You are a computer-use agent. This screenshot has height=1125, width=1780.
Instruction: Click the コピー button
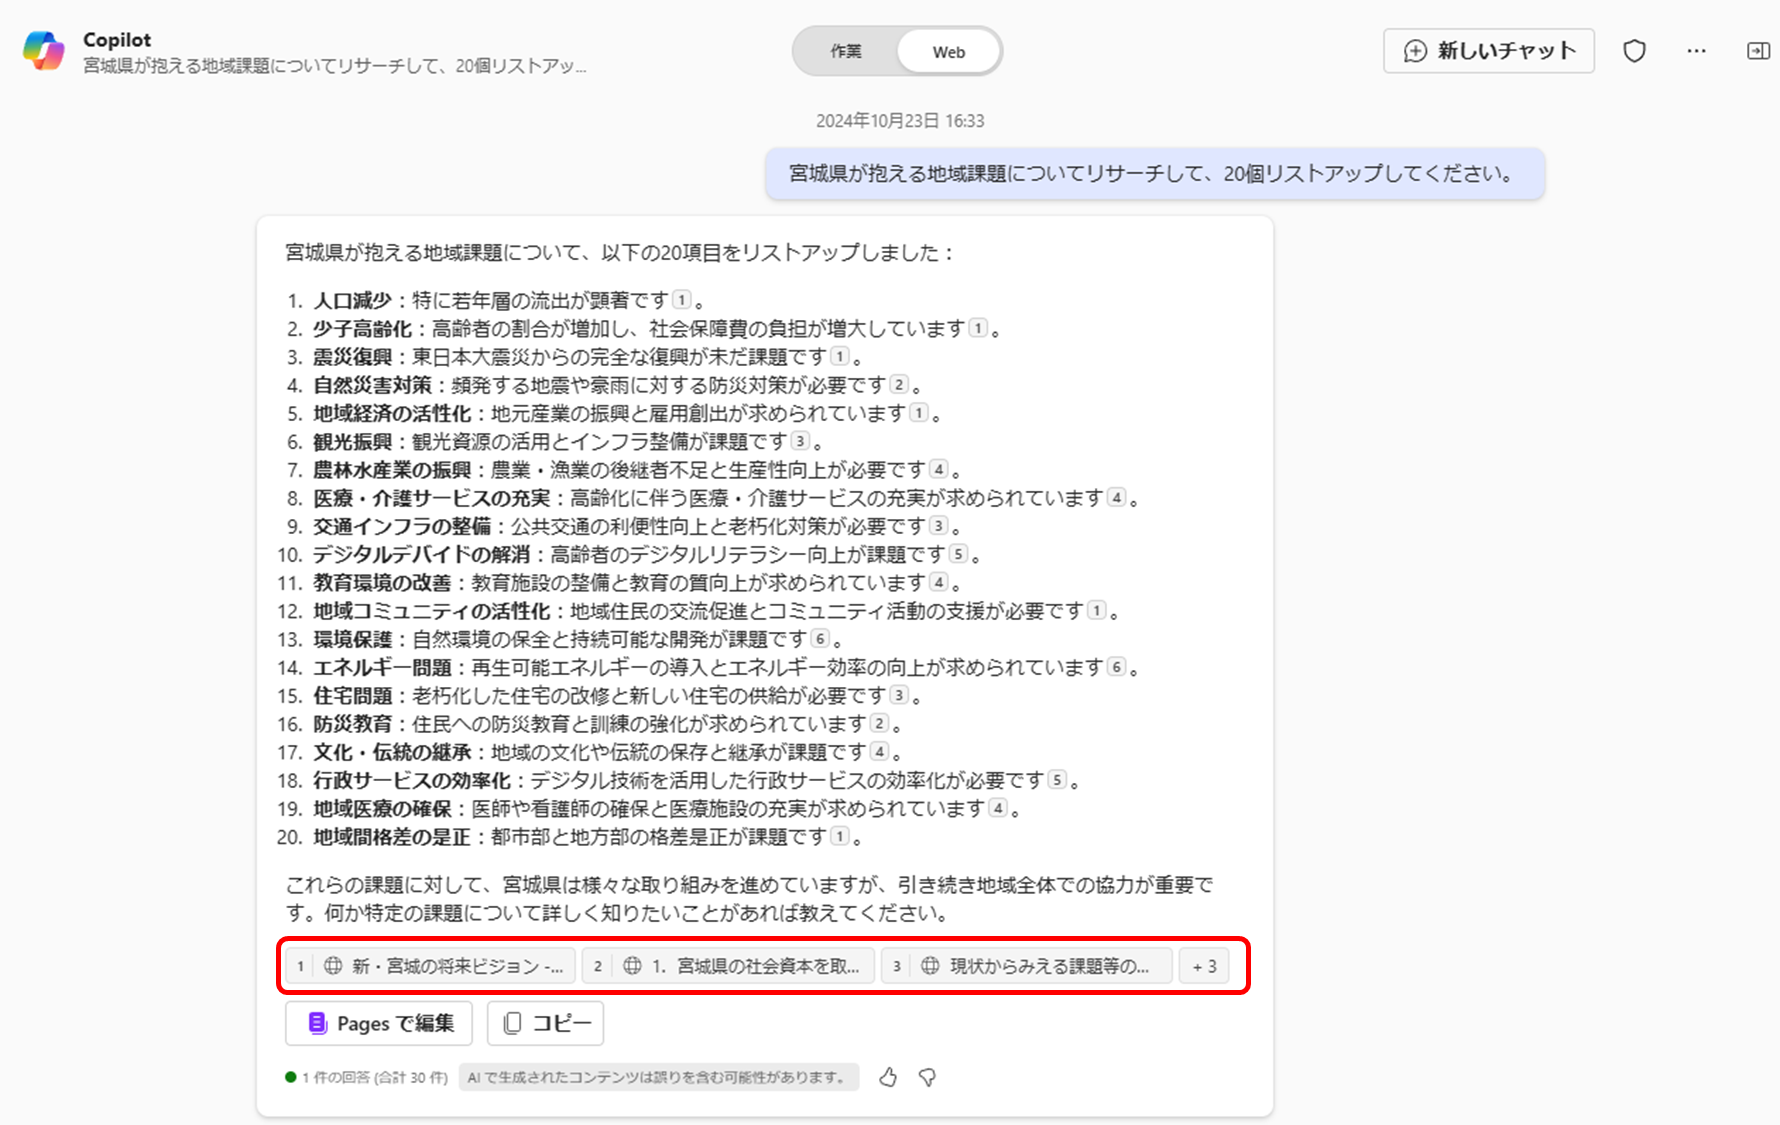point(546,1023)
